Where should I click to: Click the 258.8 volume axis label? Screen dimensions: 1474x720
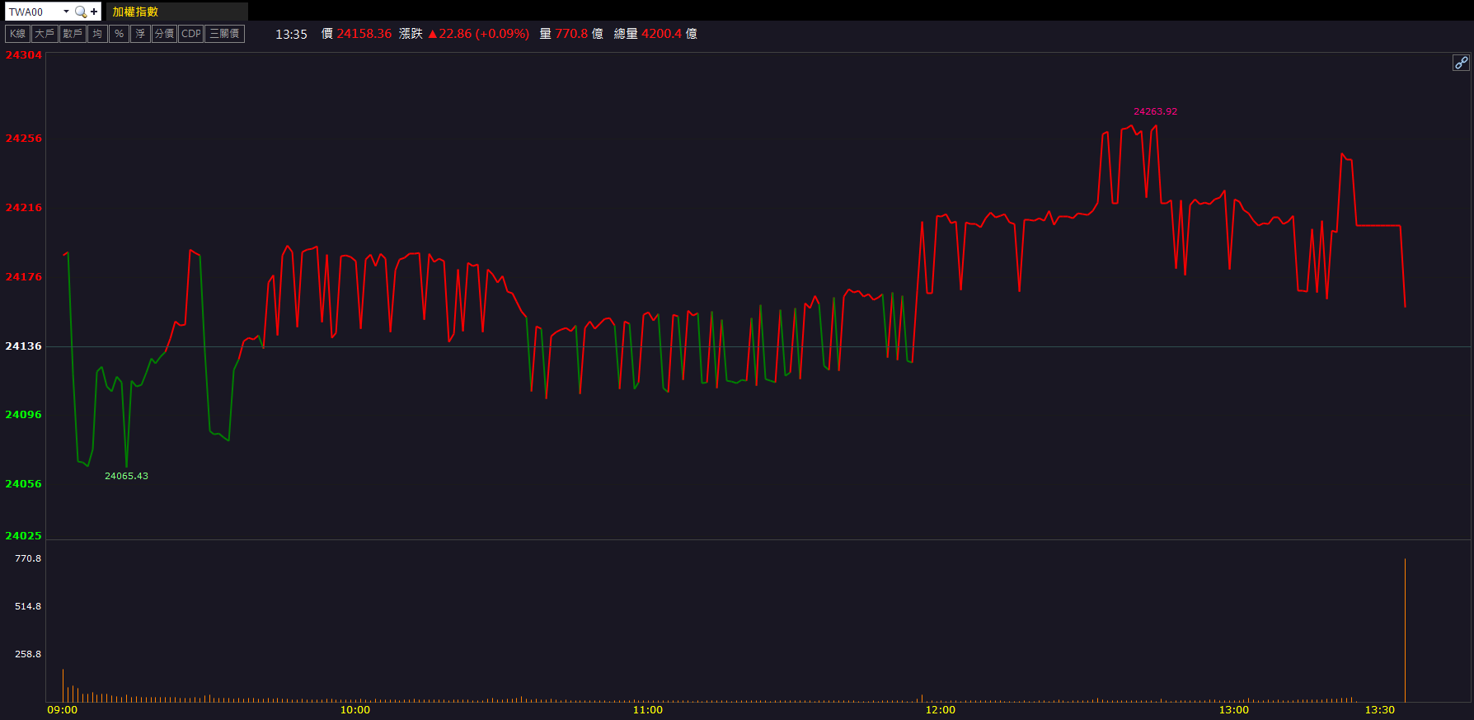[28, 654]
